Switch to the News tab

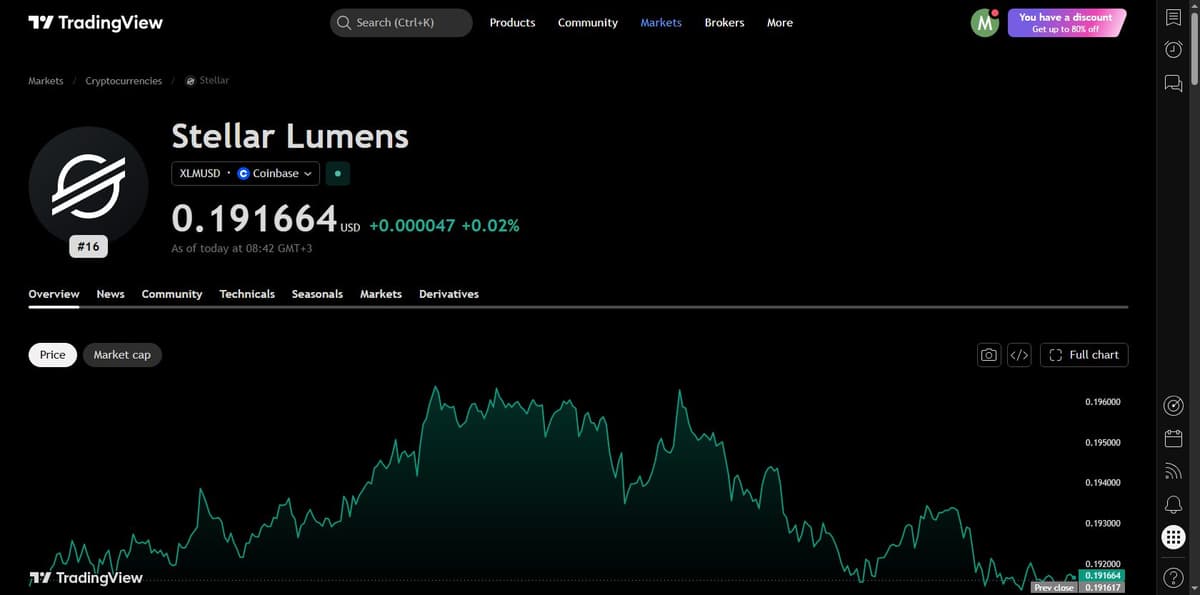tap(110, 294)
